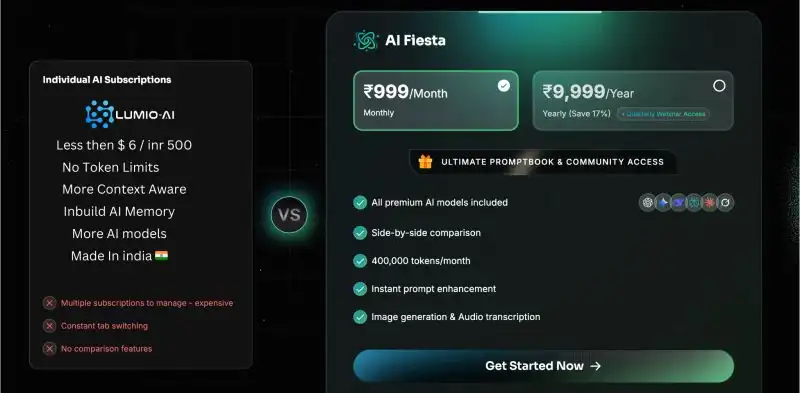Select the ₹9,999/Year plan radio circle

click(719, 86)
